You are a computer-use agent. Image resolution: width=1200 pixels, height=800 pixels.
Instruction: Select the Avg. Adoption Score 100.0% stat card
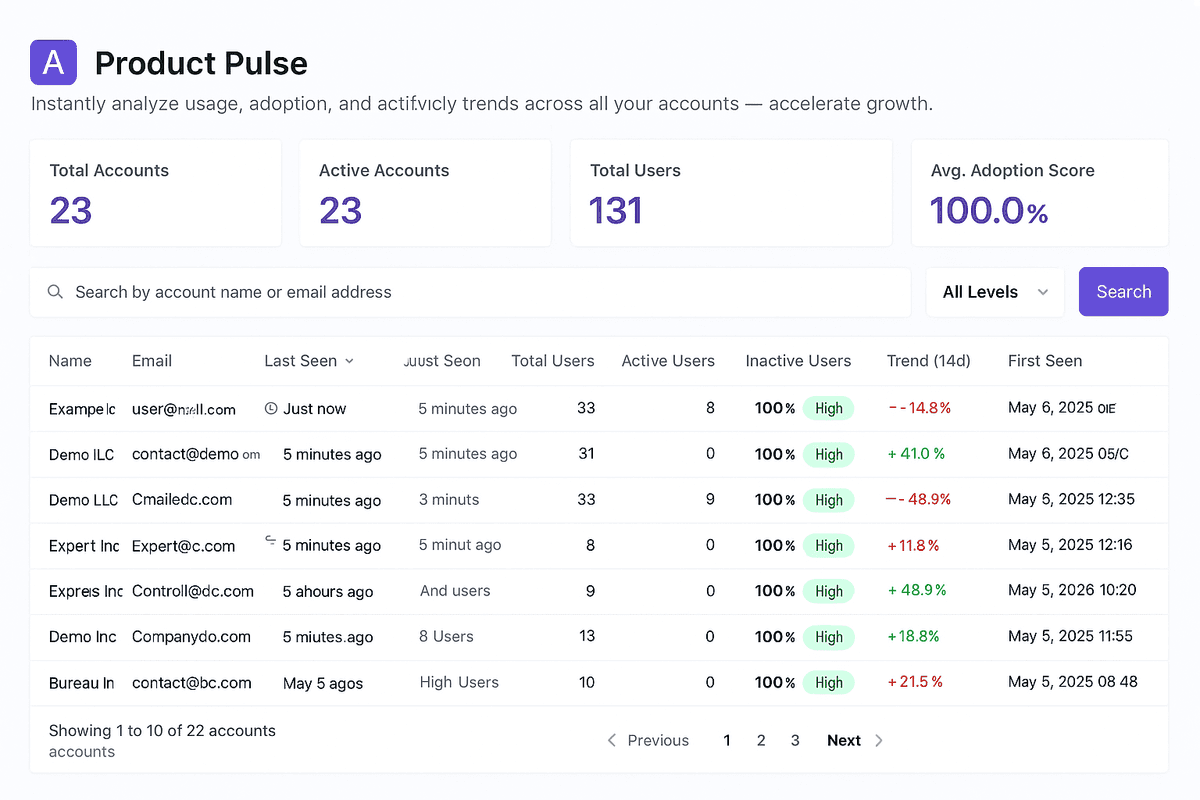click(x=1040, y=192)
